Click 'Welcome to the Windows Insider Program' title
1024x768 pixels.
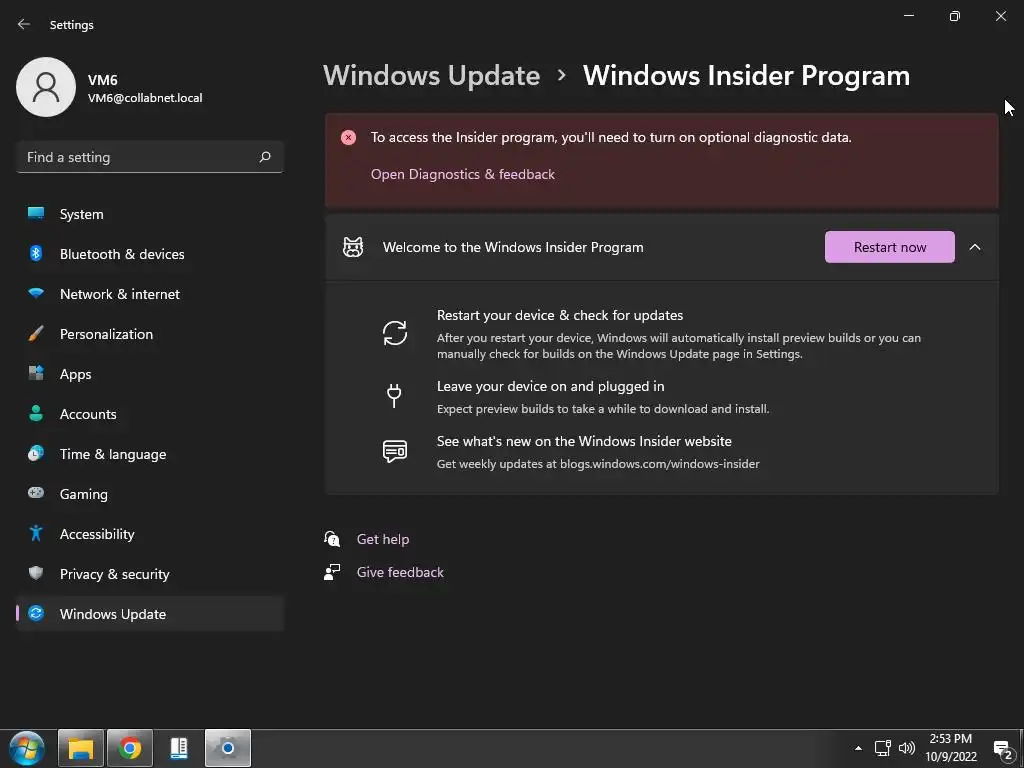click(513, 247)
